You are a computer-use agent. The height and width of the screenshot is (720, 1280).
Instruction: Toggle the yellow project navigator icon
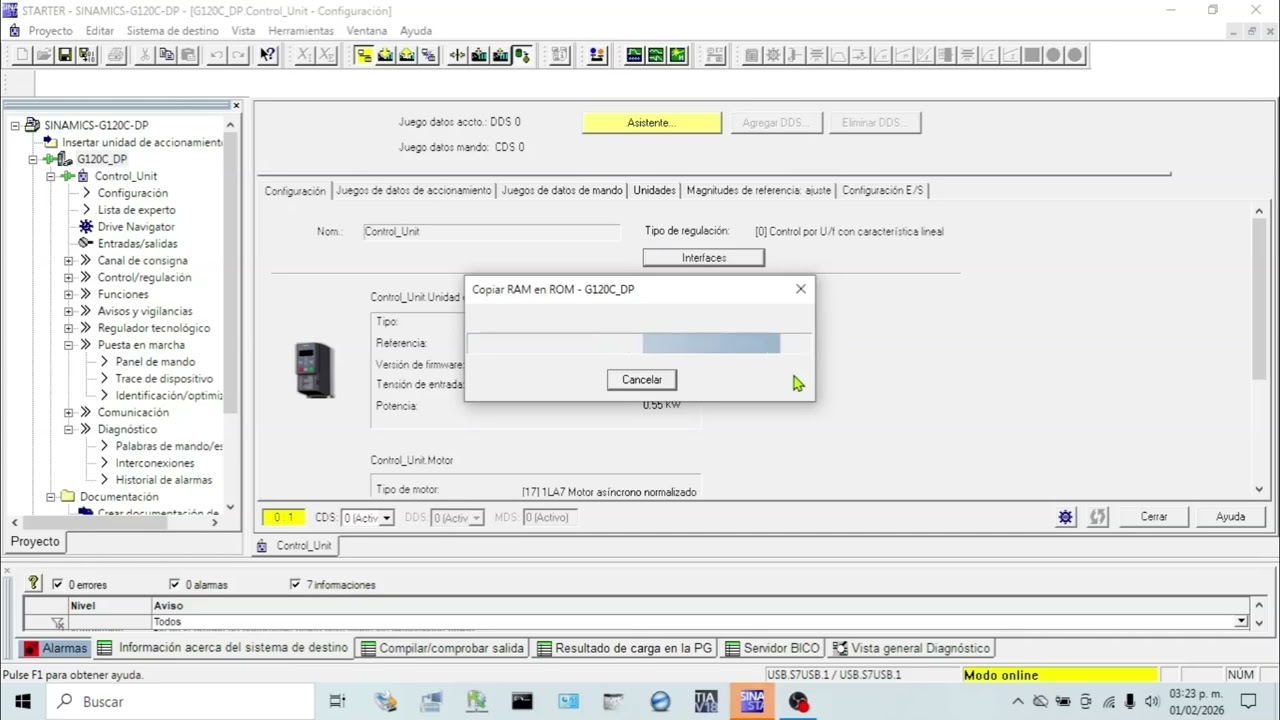pos(364,55)
